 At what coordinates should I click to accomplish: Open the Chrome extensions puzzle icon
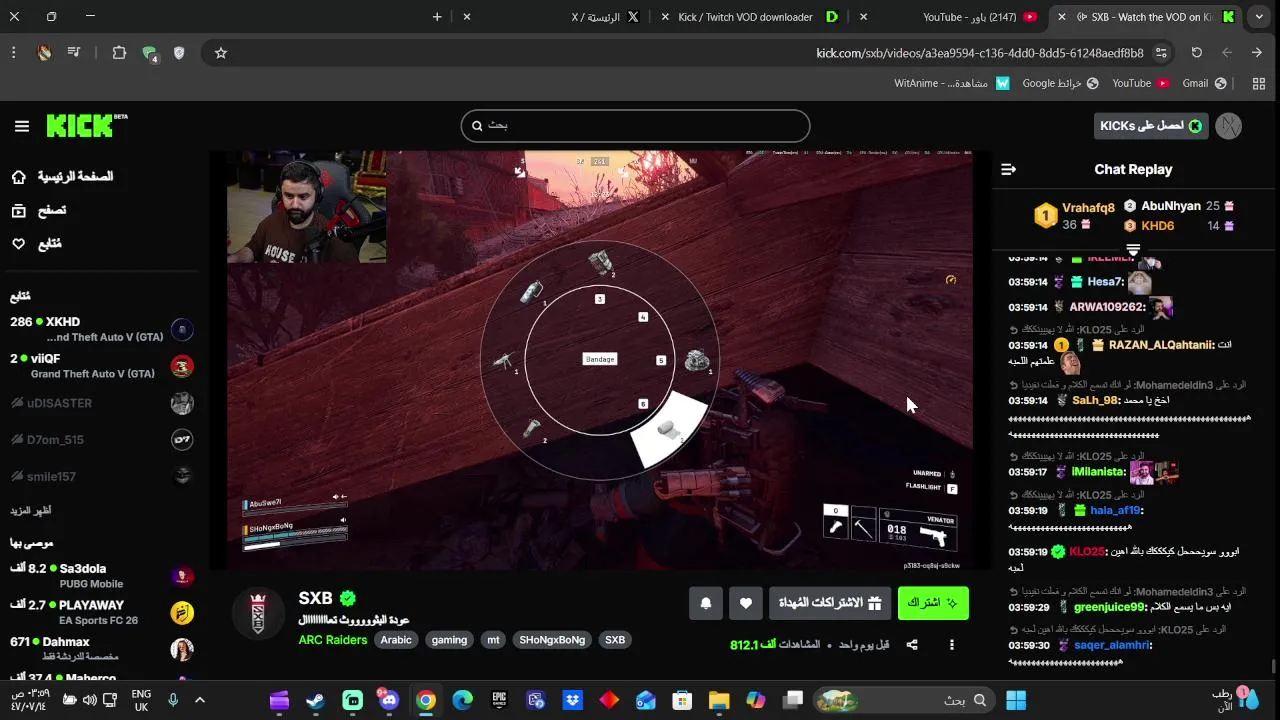click(119, 53)
